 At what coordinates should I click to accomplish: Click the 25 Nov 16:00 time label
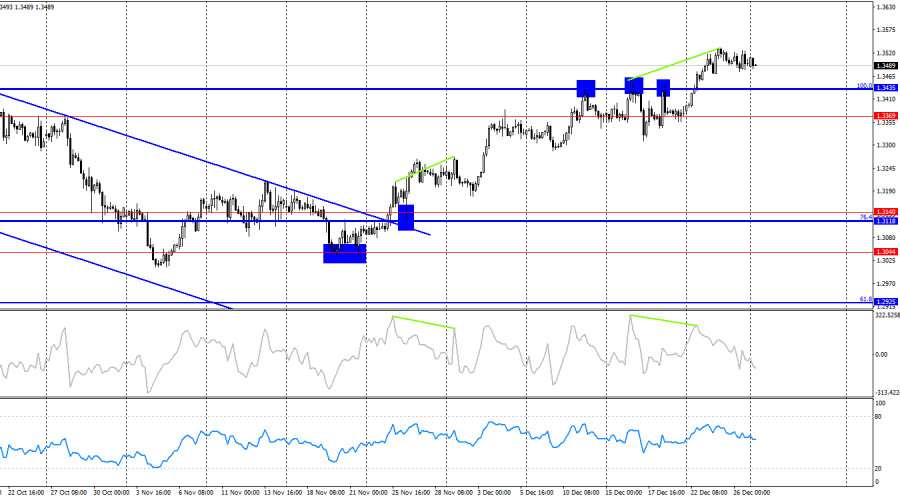pos(411,493)
